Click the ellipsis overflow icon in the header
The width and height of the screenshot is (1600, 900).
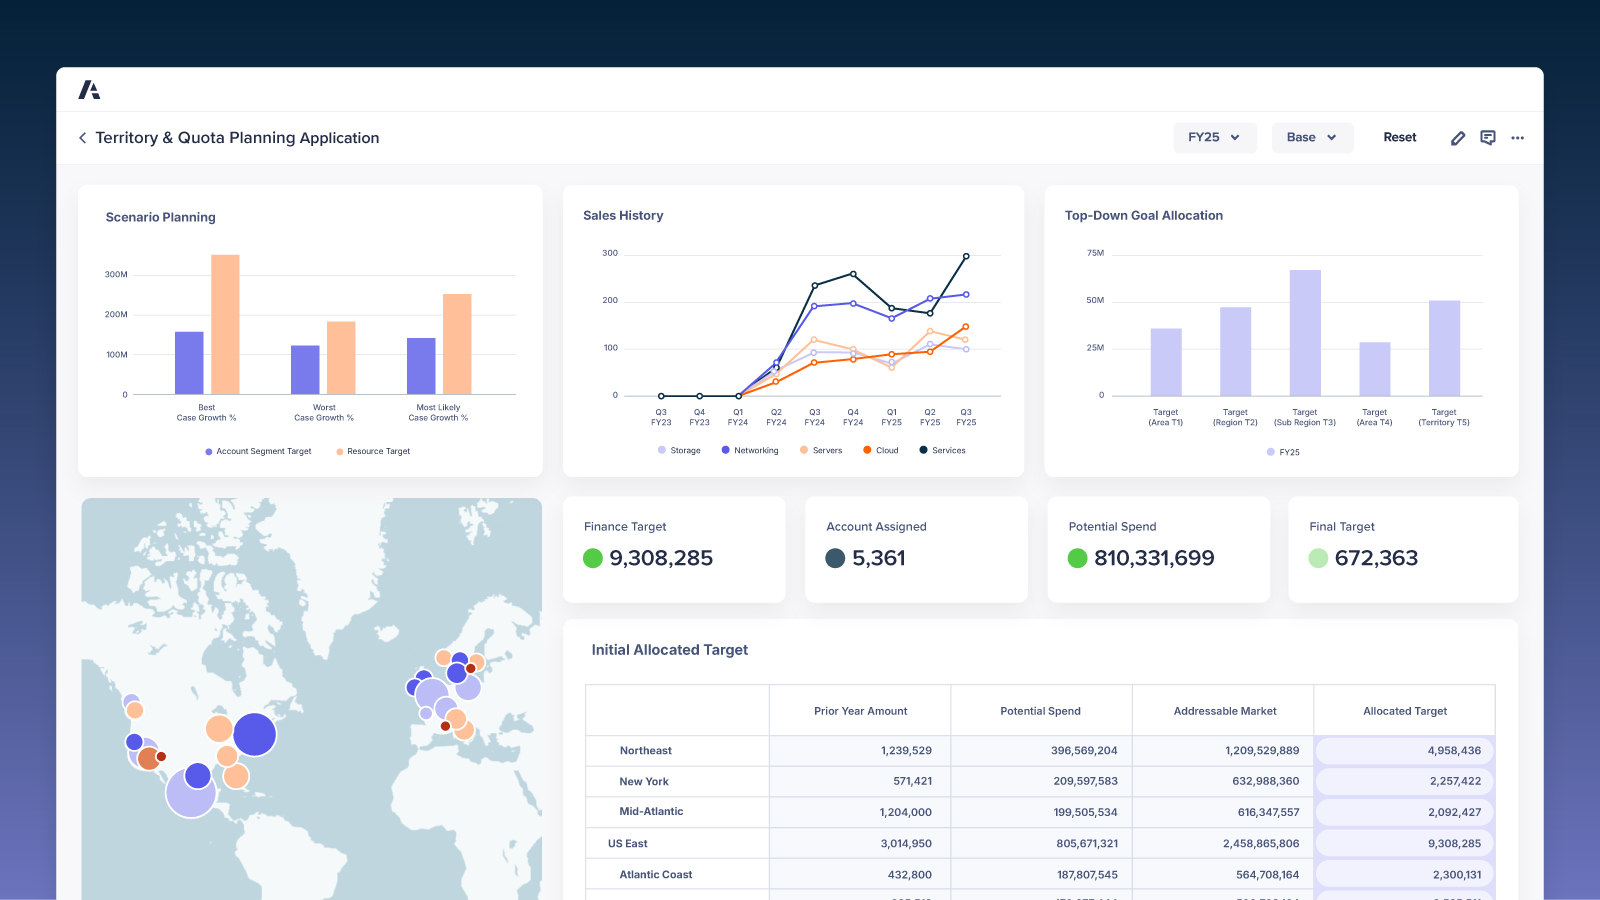tap(1517, 138)
